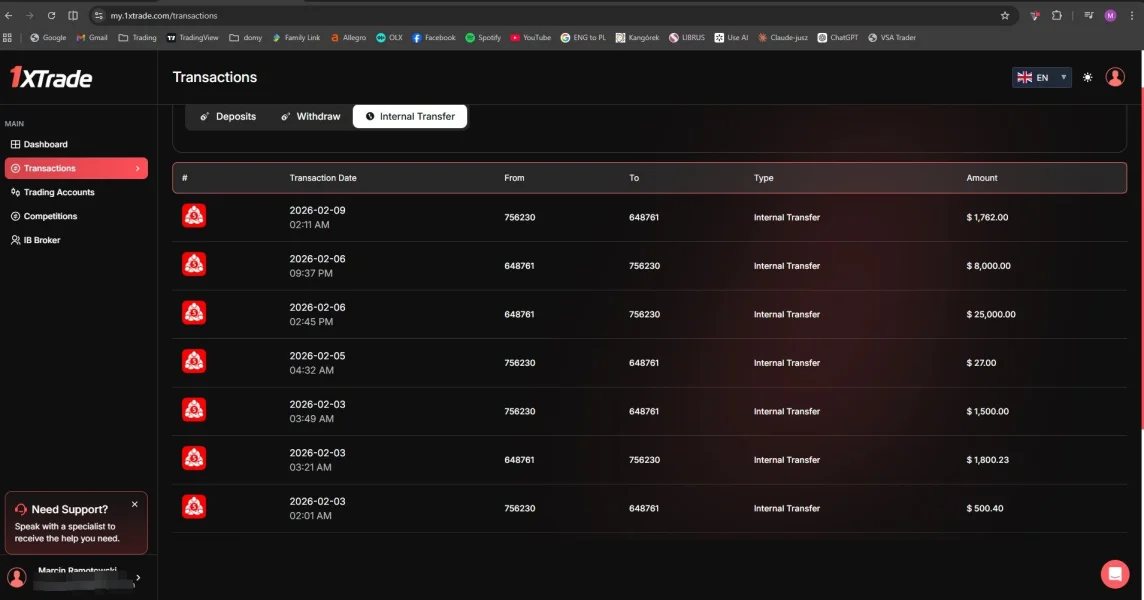Open Dashboard from the sidebar
This screenshot has width=1144, height=600.
click(x=46, y=145)
